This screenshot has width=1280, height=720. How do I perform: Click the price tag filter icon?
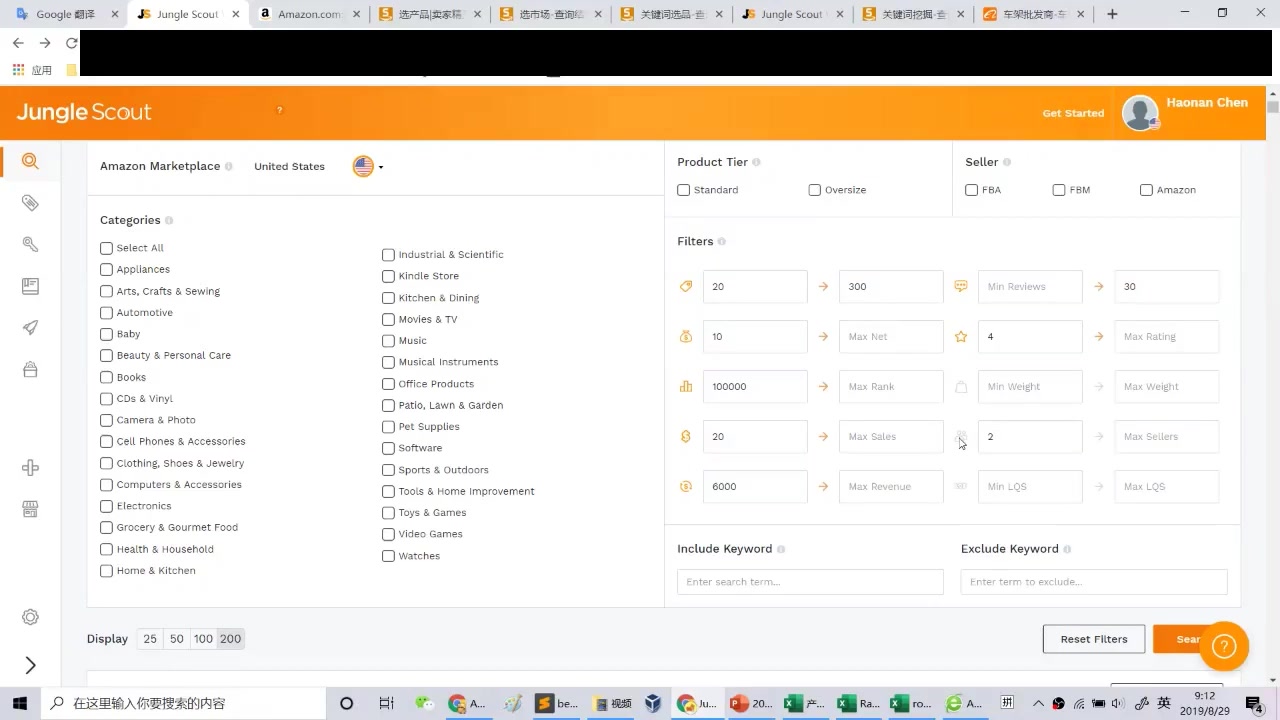(686, 286)
